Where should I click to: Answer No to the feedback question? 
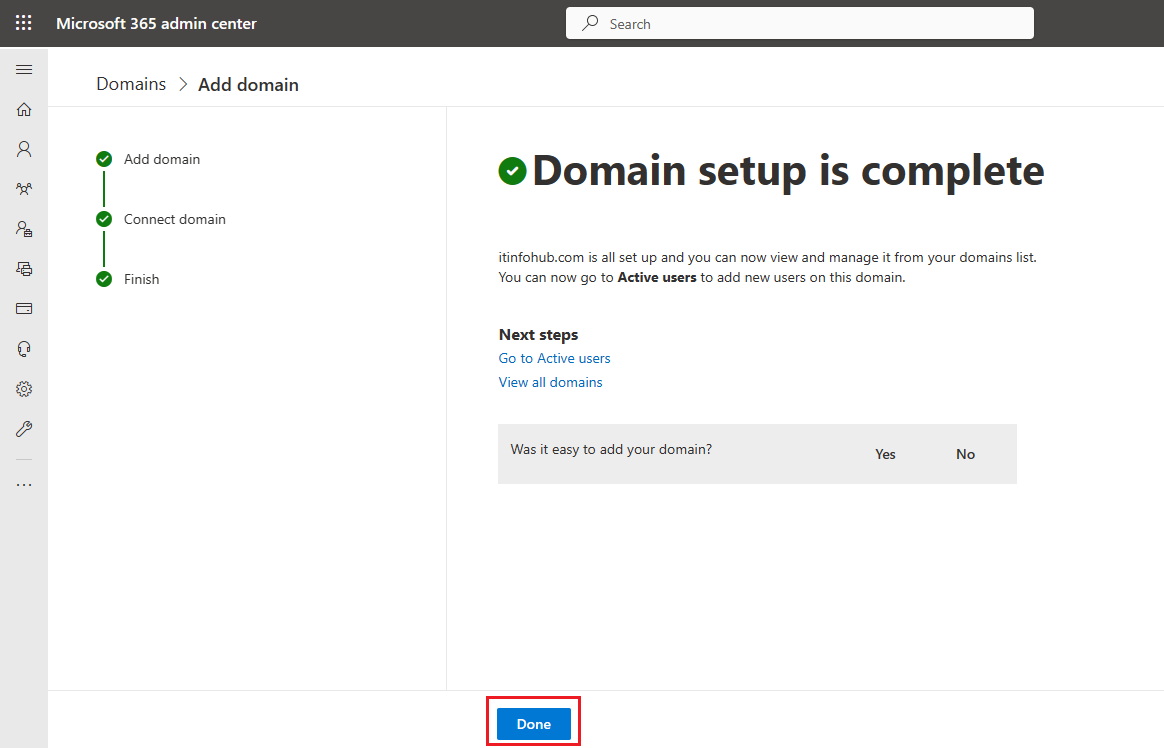click(x=965, y=454)
